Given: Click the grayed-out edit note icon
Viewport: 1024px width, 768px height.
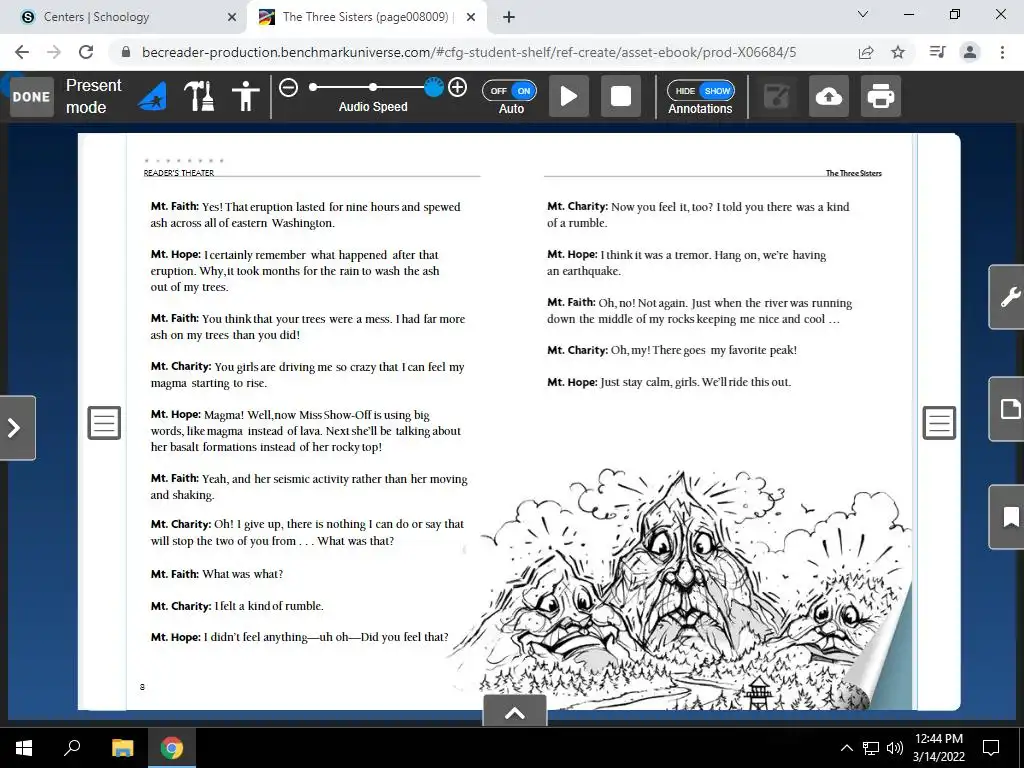Looking at the screenshot, I should (x=776, y=97).
